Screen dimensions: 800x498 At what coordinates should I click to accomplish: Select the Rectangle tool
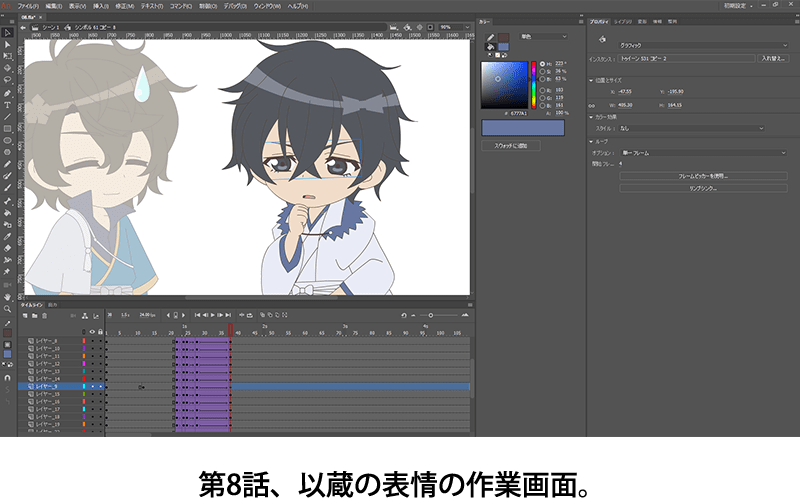tap(7, 129)
